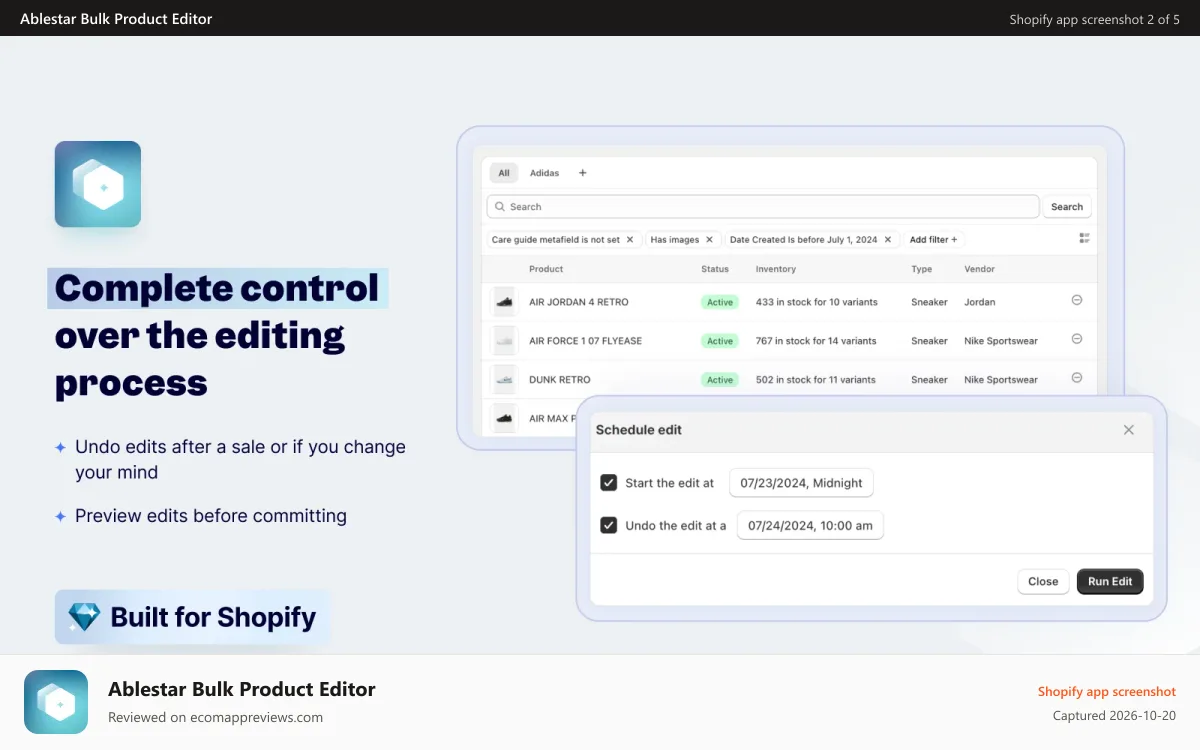
Task: Remove the 'Date Created is before July 1, 2024' filter
Action: tap(888, 240)
